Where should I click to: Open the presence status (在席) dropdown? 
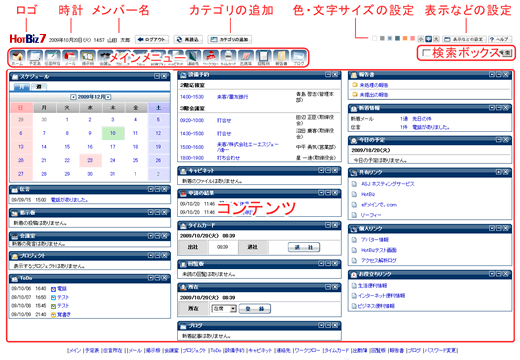(x=224, y=309)
